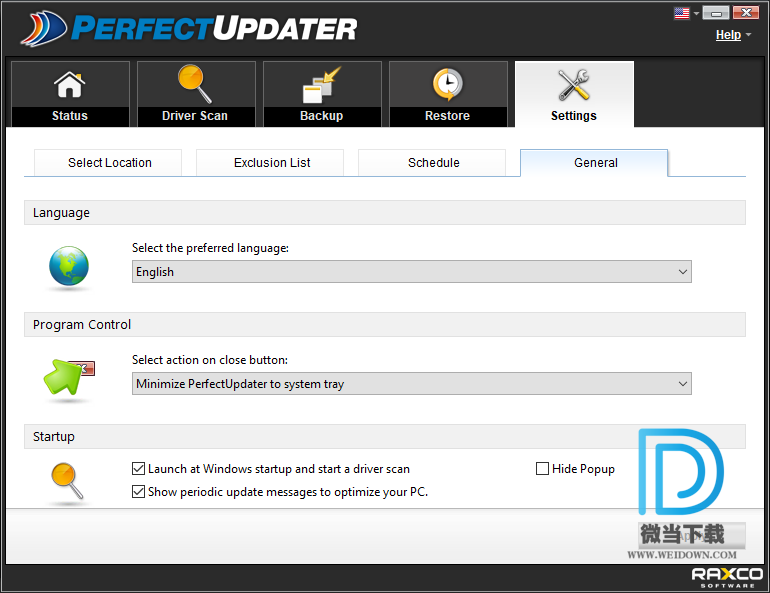Select the General tab
Screen dimensions: 770x593
click(594, 162)
